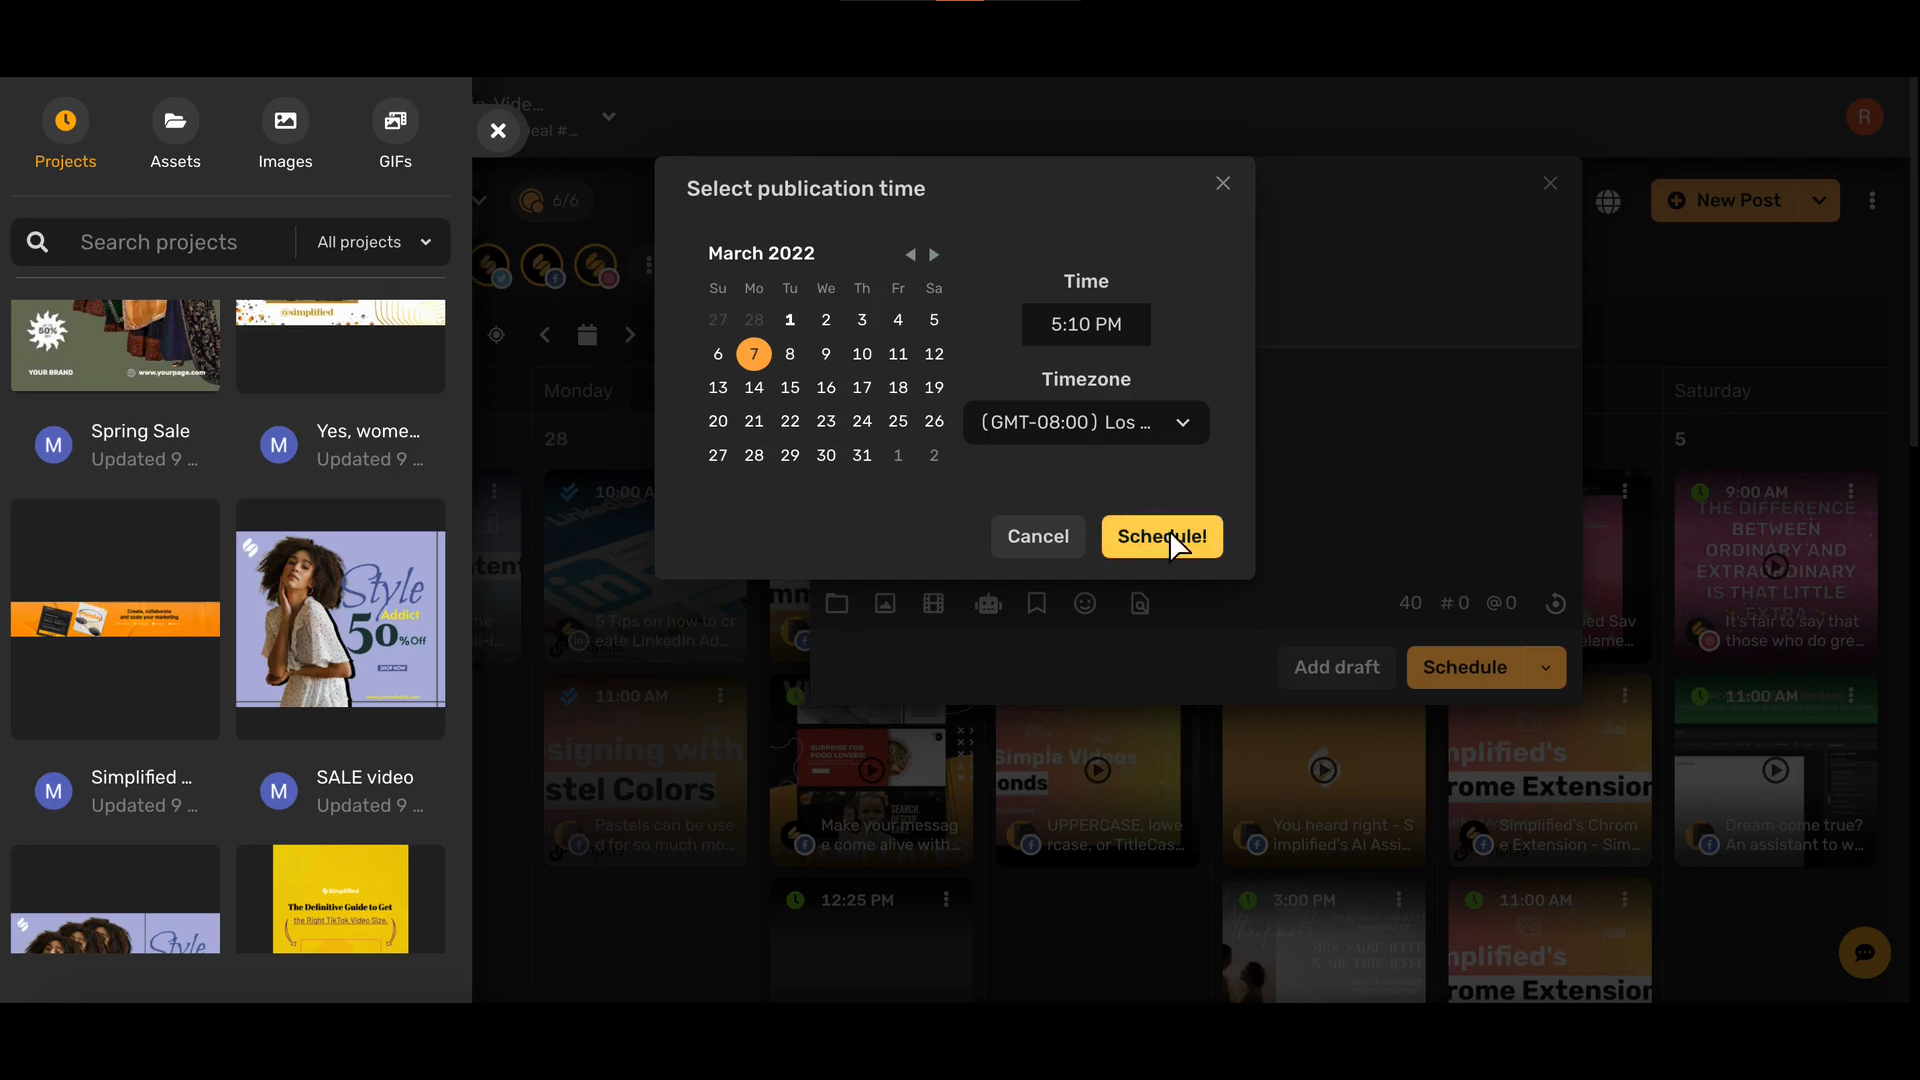
Task: Open the SALE video project thumbnail
Action: 340,619
